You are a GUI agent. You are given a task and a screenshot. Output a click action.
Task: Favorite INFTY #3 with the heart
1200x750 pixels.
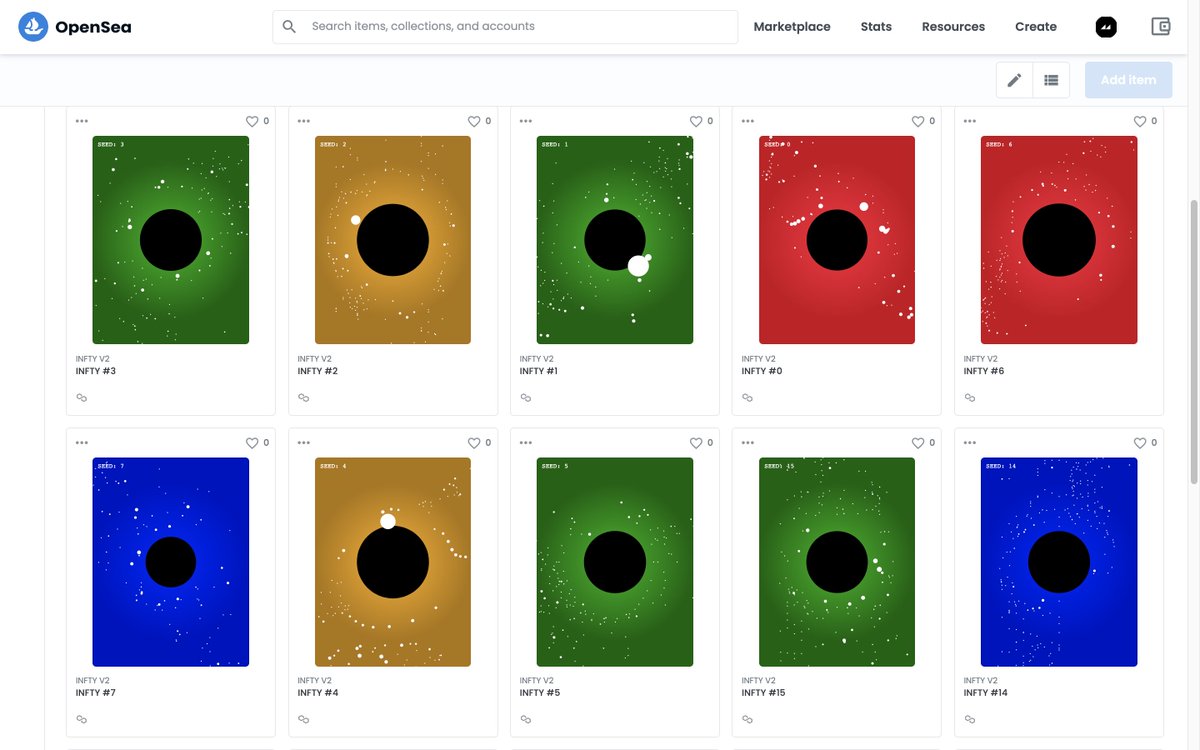pyautogui.click(x=252, y=121)
